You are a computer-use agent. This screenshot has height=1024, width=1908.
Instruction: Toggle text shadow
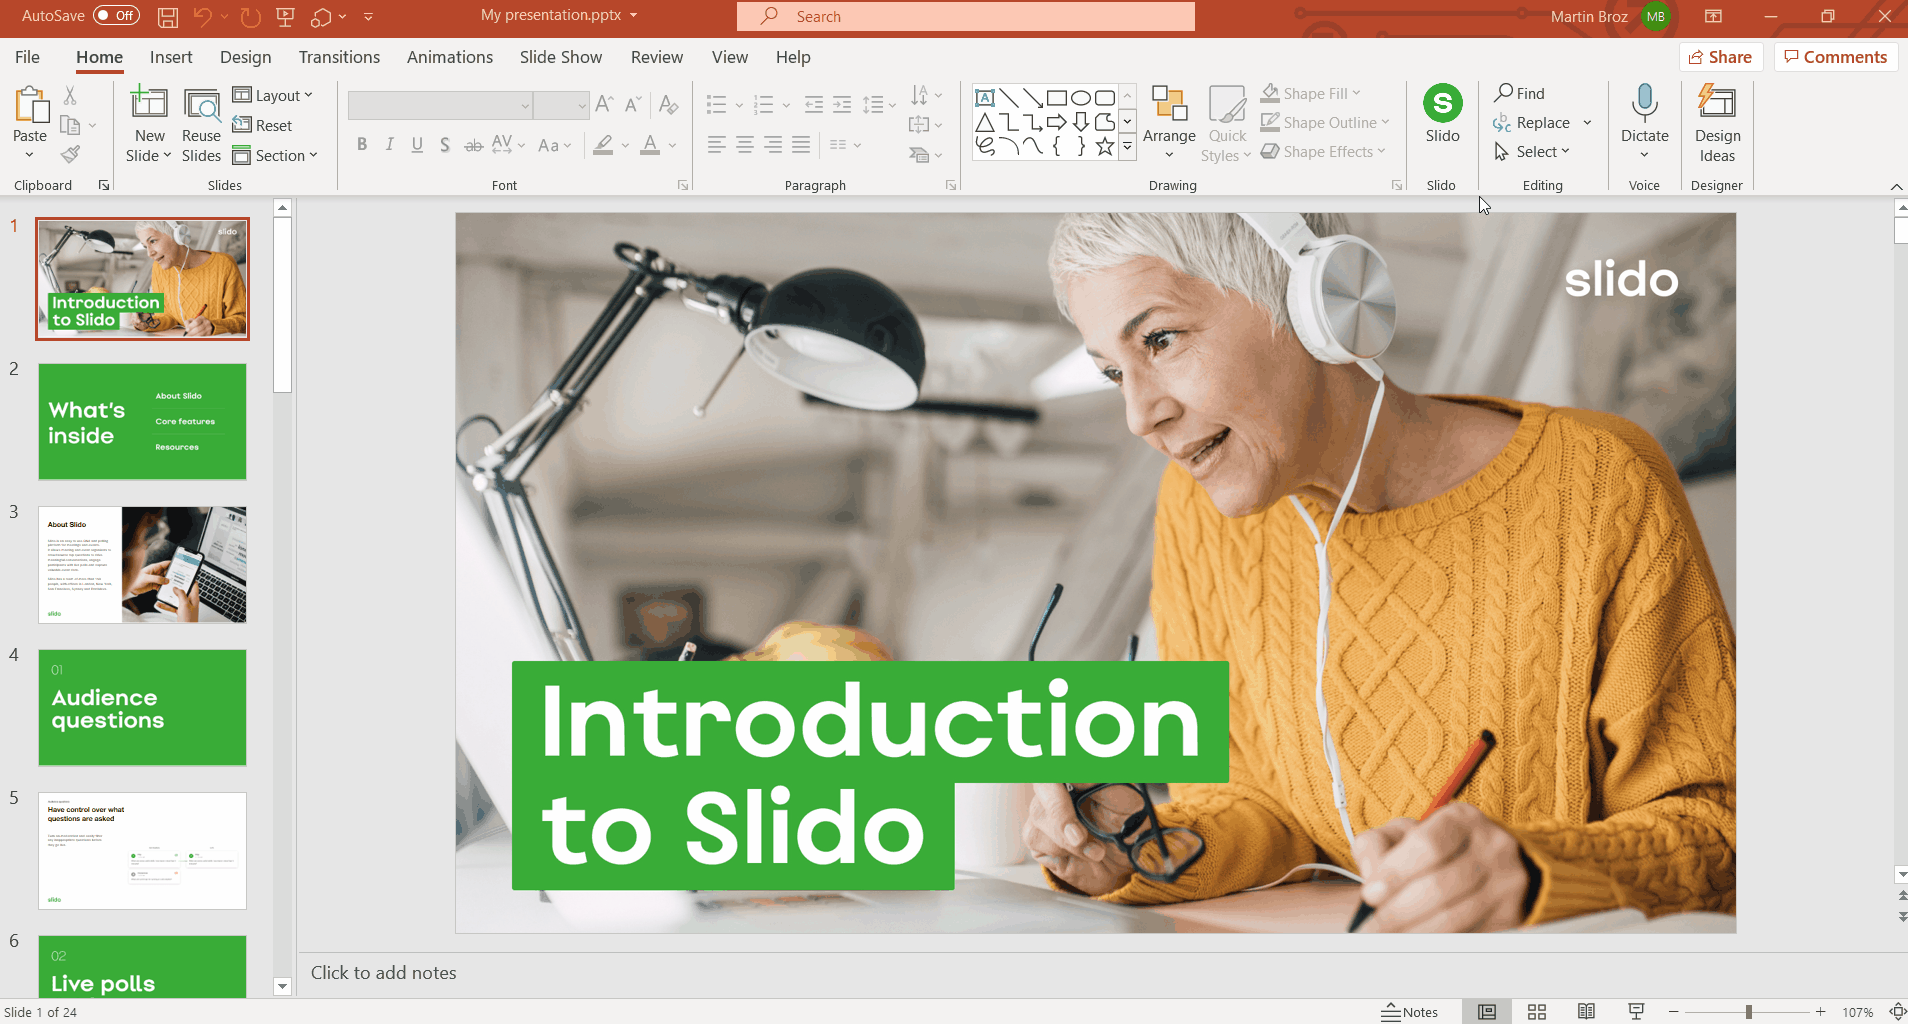coord(445,145)
